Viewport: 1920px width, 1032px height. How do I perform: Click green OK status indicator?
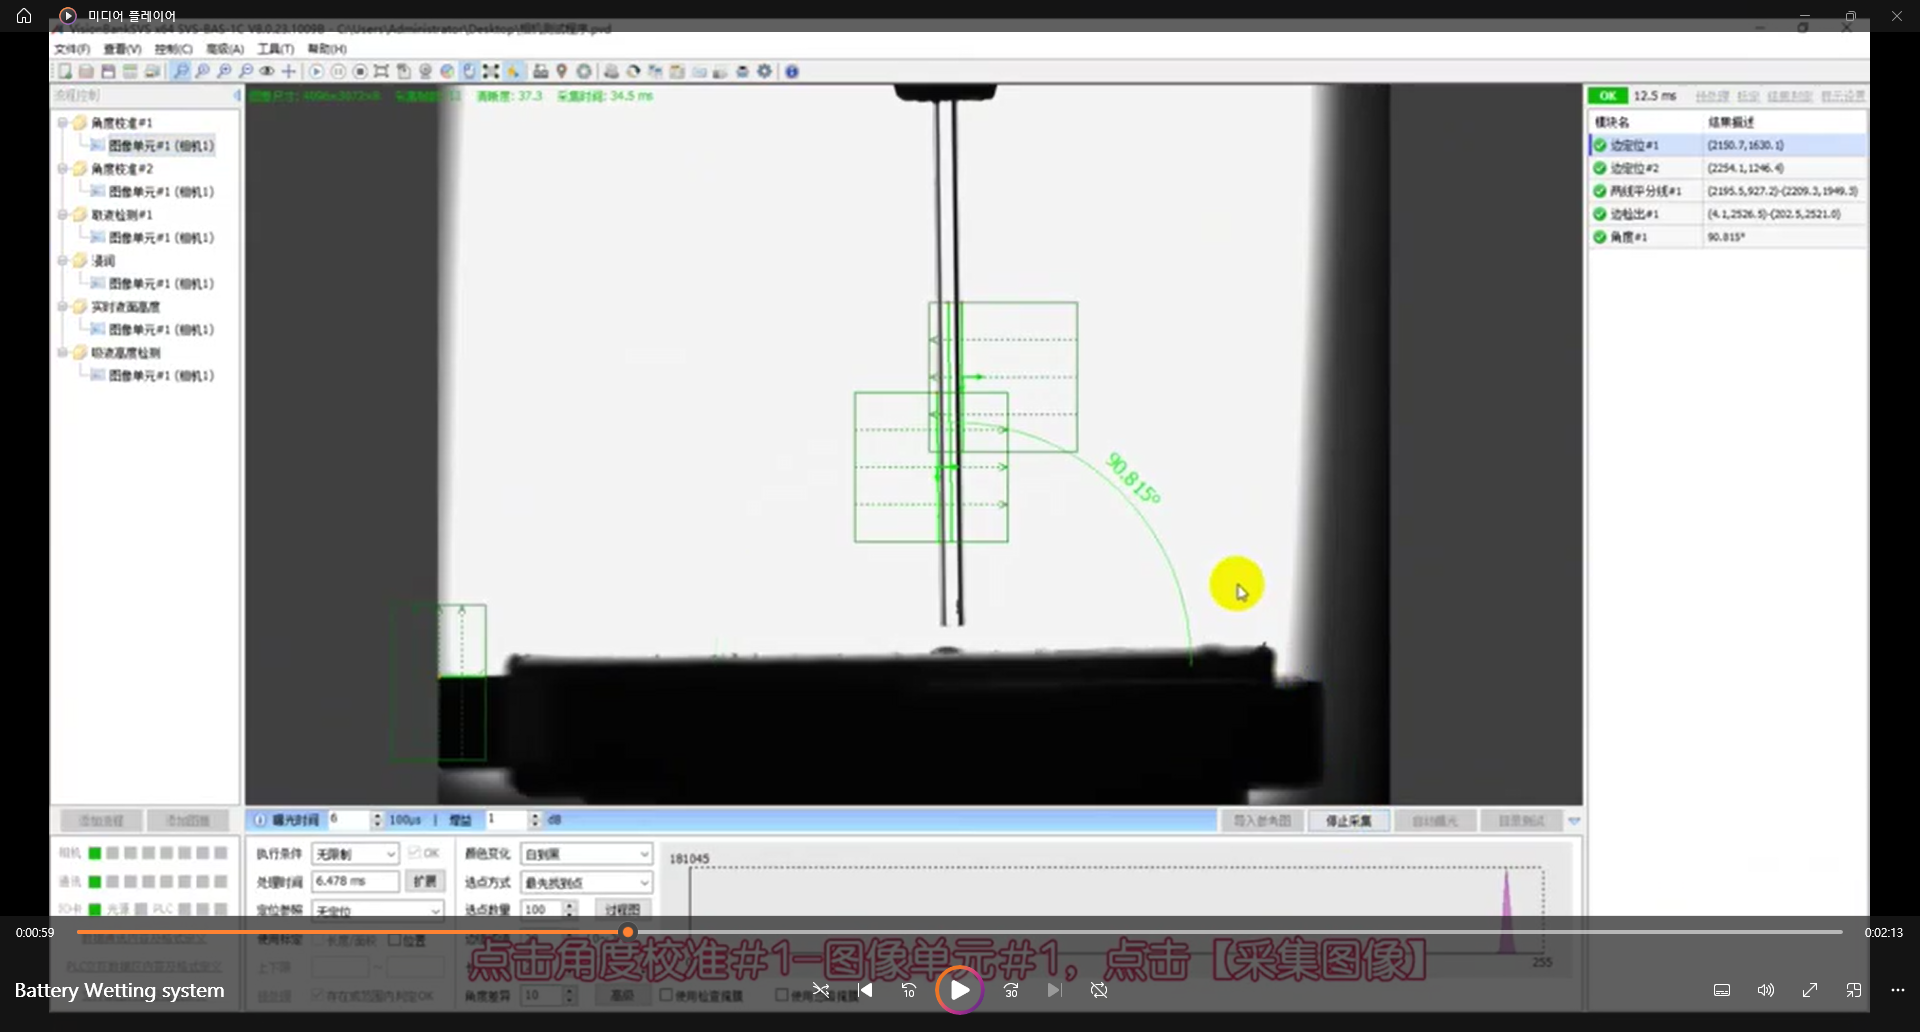click(x=1608, y=96)
